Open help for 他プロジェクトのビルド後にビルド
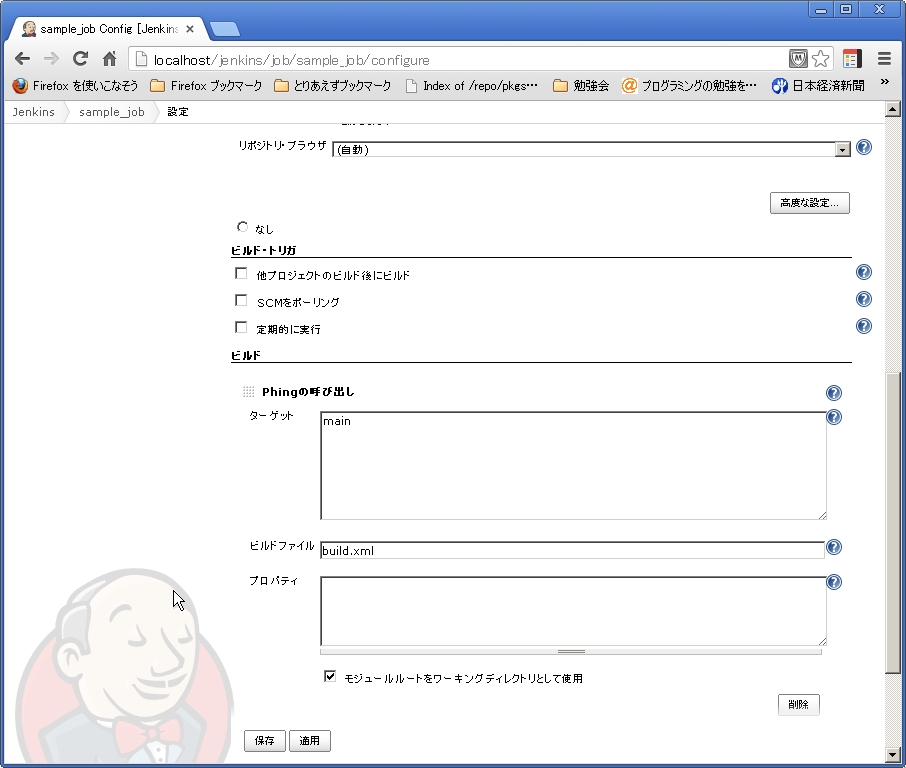 pyautogui.click(x=864, y=272)
